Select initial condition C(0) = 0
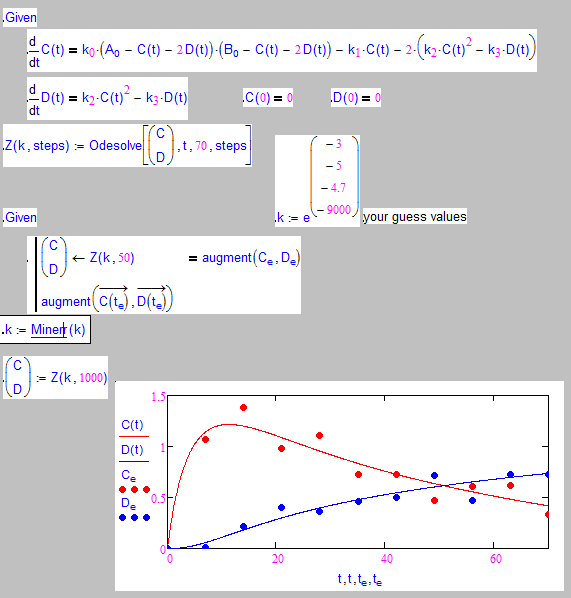The width and height of the screenshot is (571, 598). point(268,98)
